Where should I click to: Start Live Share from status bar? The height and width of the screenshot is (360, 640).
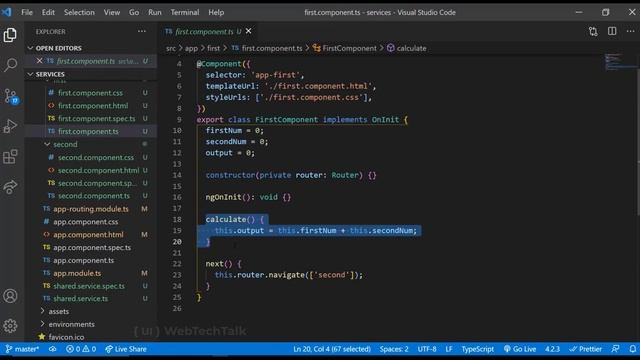pos(126,349)
